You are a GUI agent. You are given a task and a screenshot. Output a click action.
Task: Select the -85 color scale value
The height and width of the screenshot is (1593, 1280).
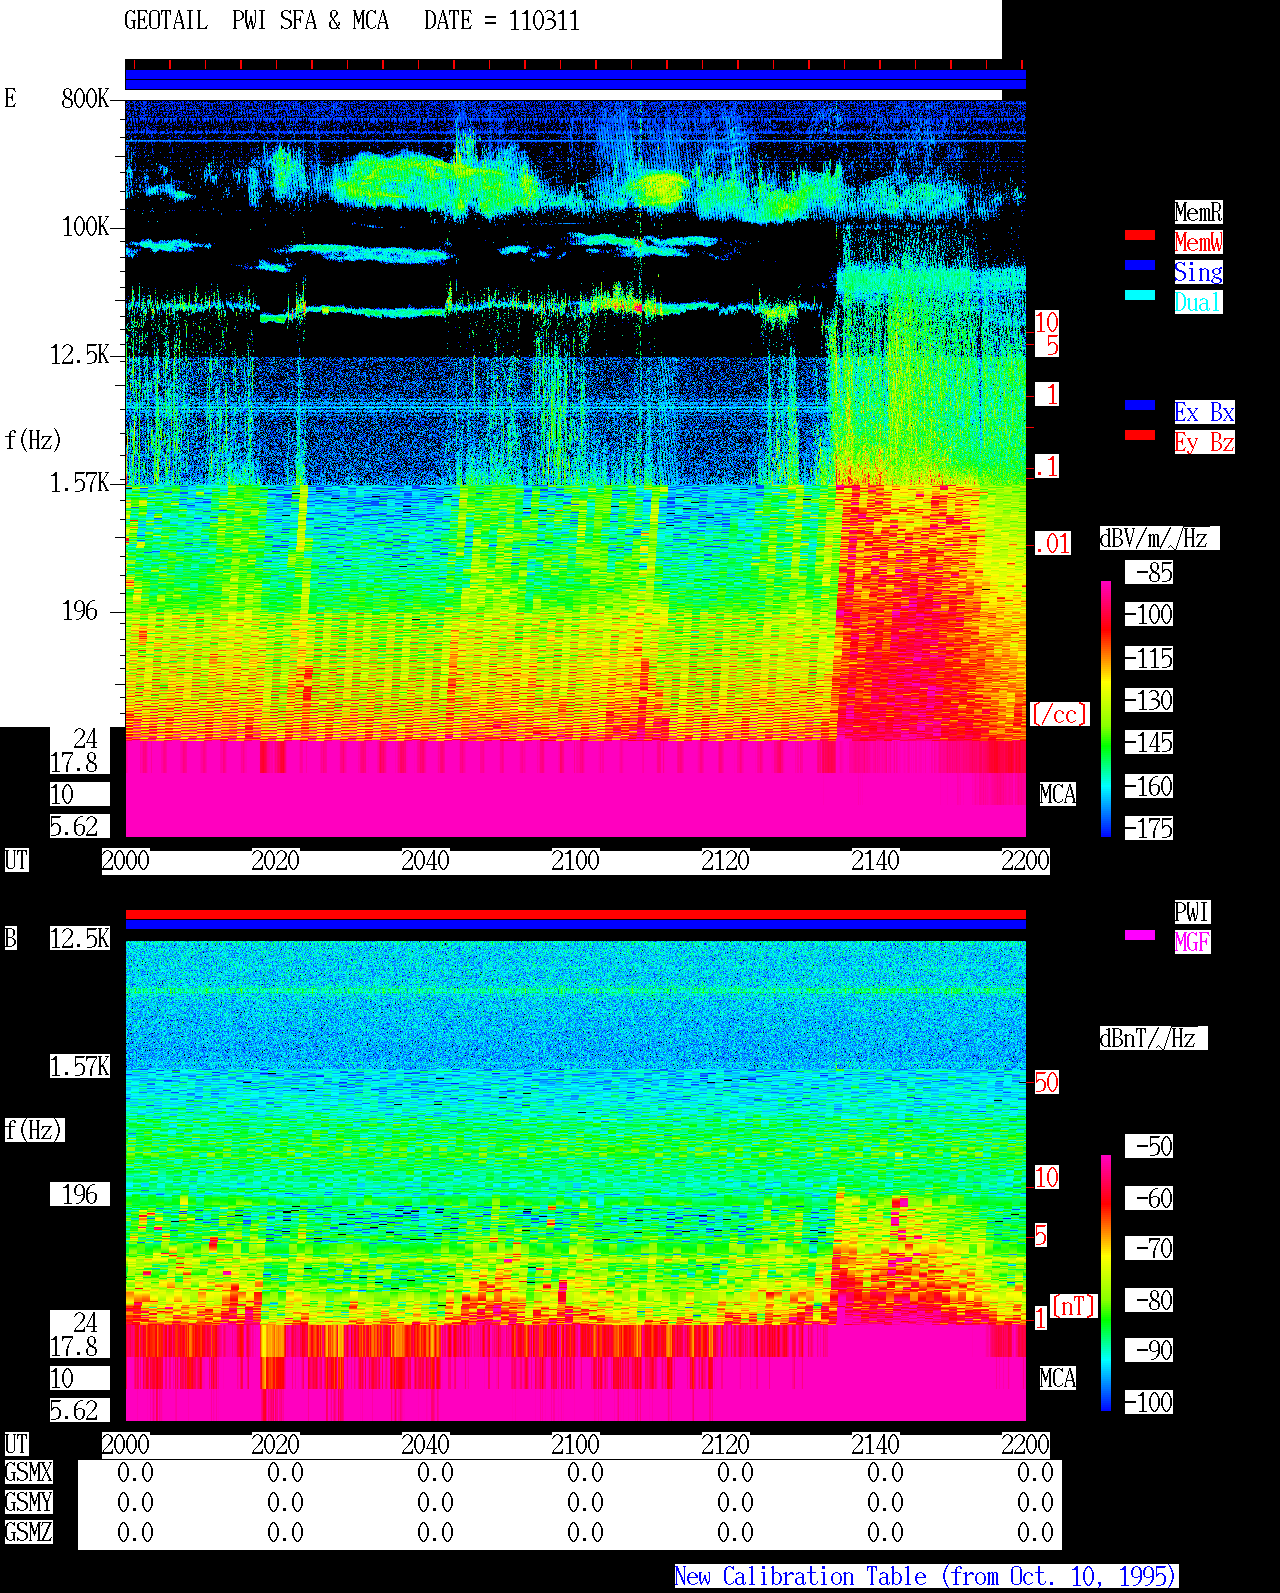click(x=1149, y=572)
